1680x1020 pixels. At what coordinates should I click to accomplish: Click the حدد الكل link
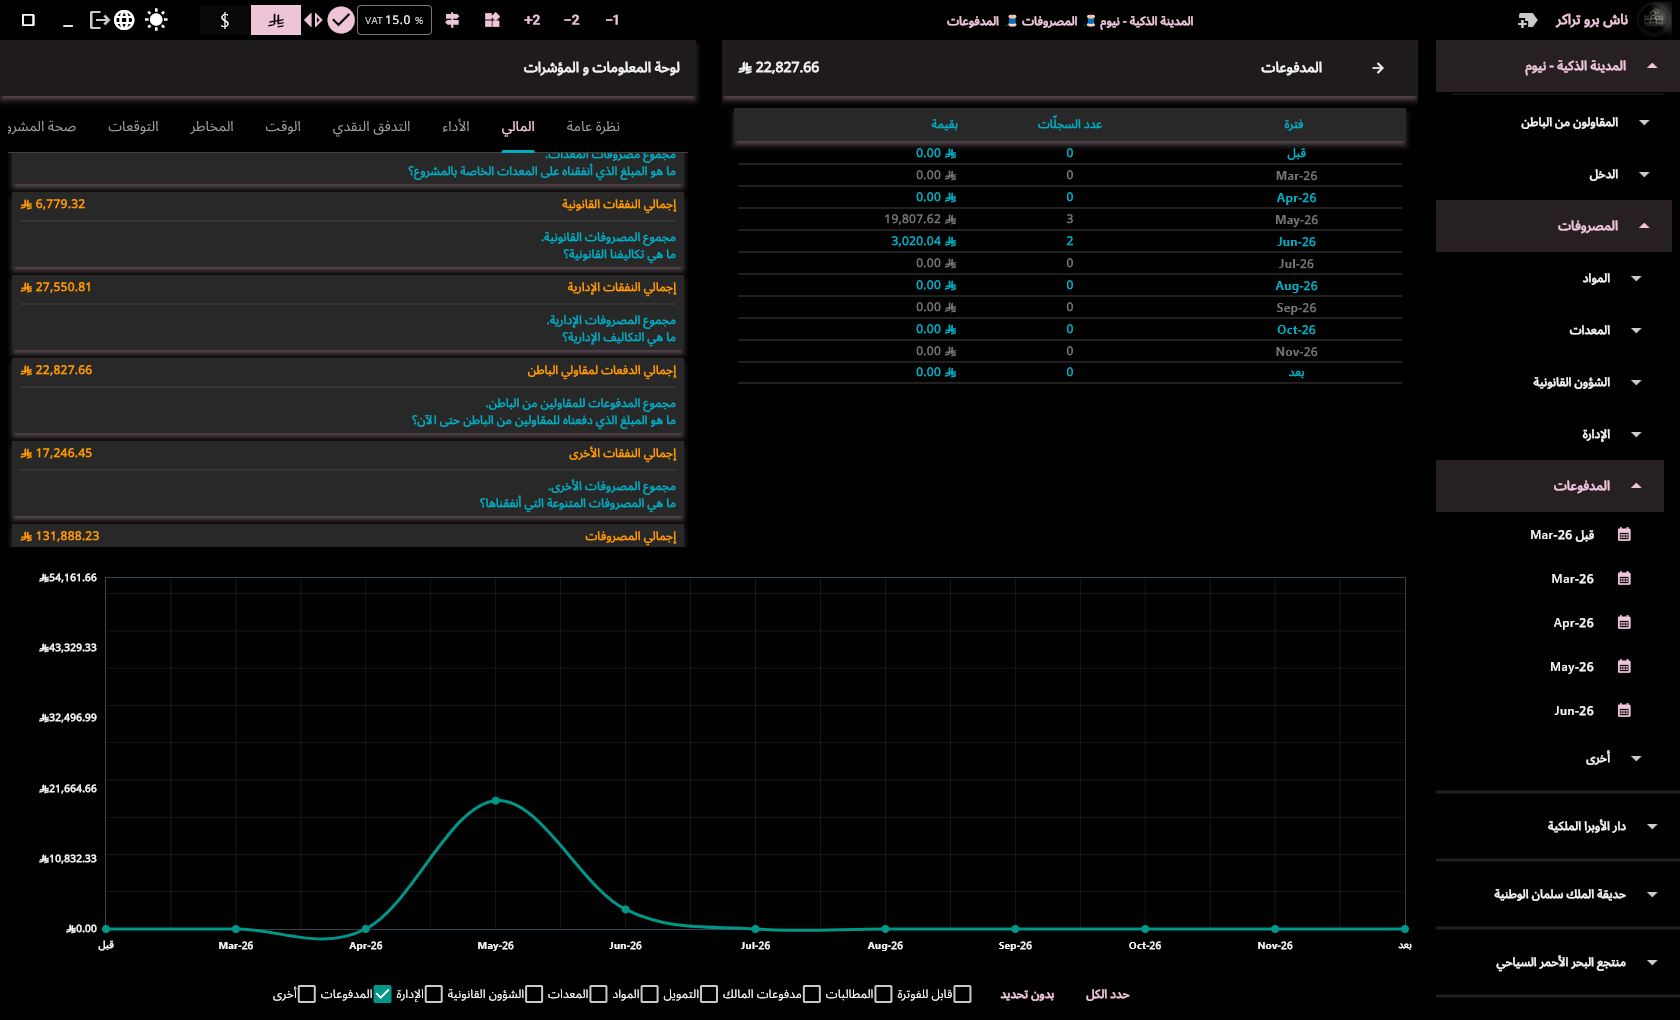coord(1108,995)
